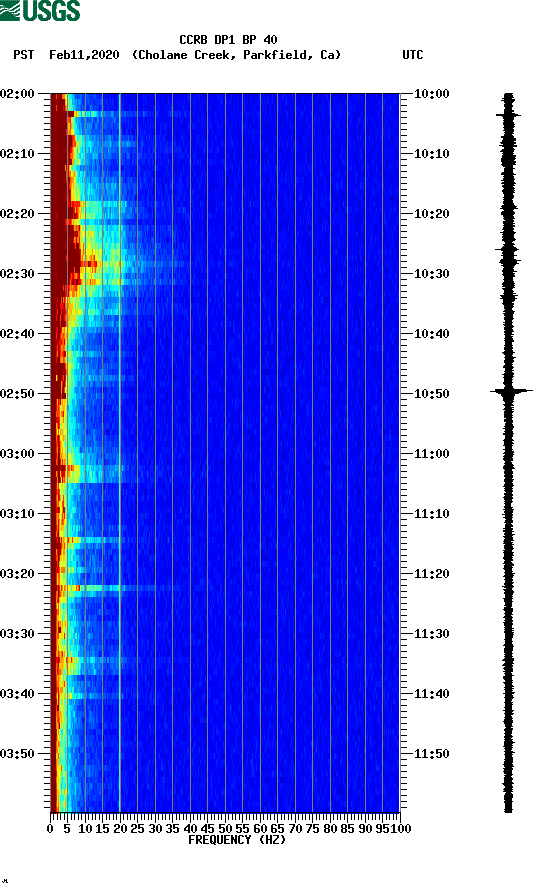Image resolution: width=552 pixels, height=892 pixels.
Task: Click the 80 Hz frequency tick label
Action: [x=330, y=829]
